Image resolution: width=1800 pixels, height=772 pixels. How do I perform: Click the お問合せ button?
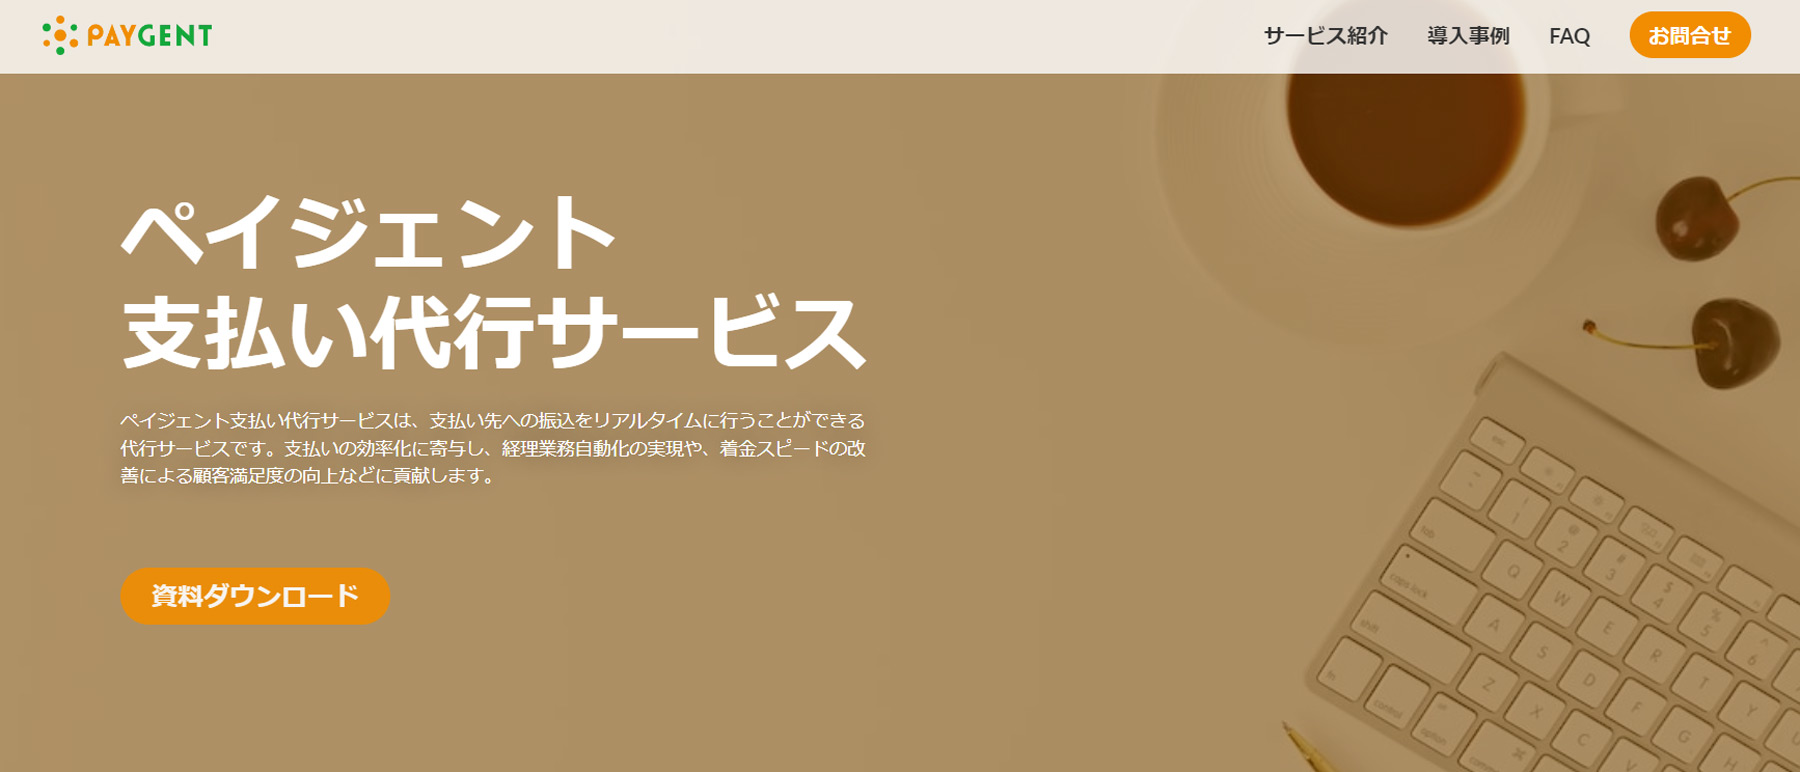point(1690,35)
